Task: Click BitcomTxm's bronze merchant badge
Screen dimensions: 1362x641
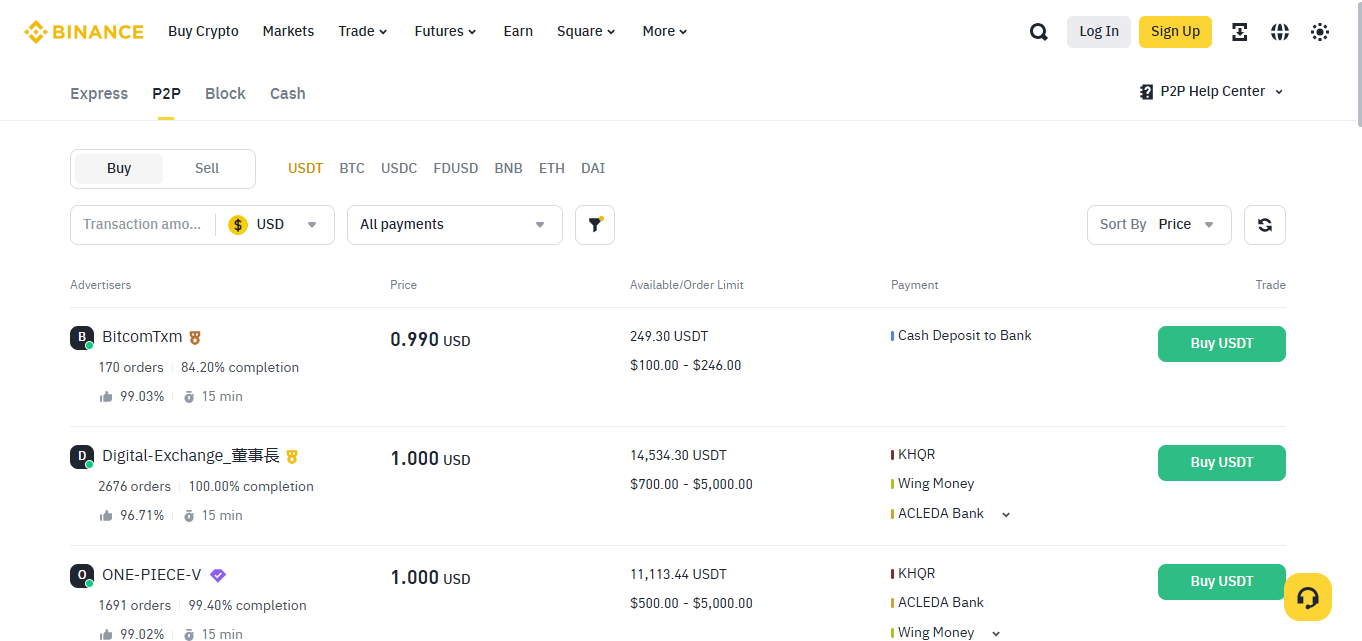Action: 196,338
